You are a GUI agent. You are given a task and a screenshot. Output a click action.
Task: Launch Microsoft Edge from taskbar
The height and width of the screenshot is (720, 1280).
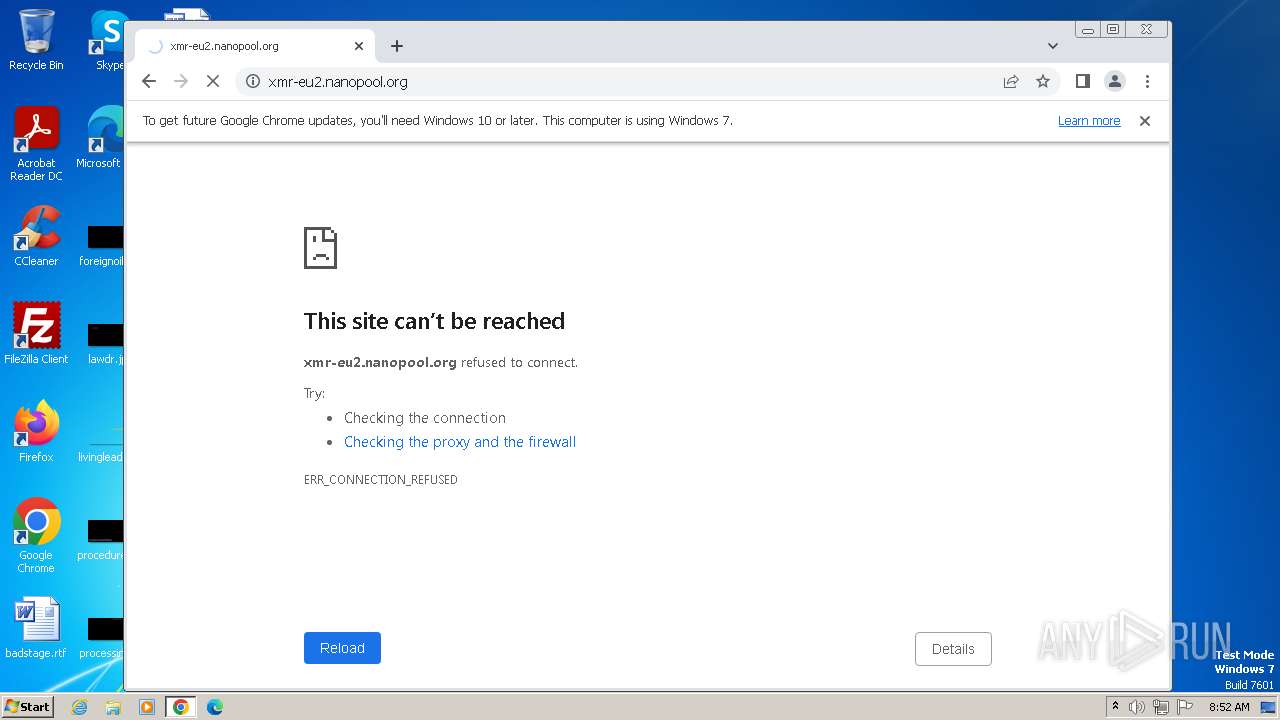[215, 707]
